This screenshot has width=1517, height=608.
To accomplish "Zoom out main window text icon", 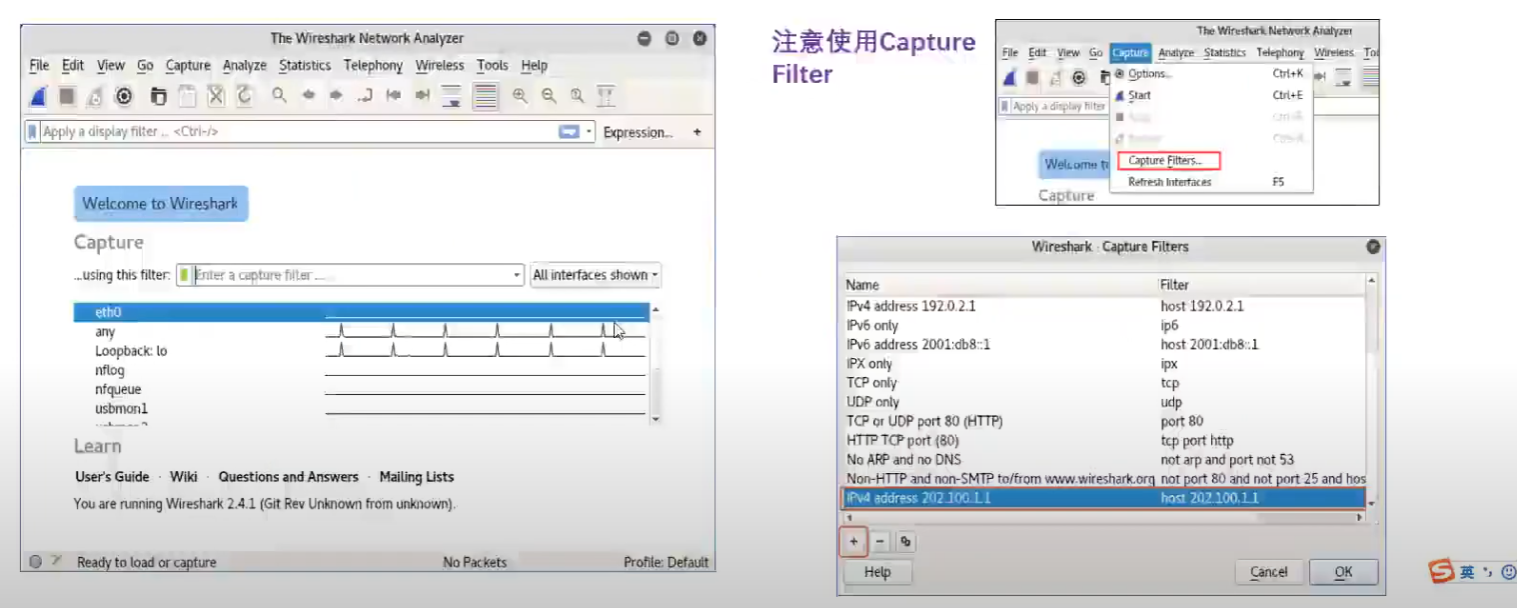I will 549,96.
